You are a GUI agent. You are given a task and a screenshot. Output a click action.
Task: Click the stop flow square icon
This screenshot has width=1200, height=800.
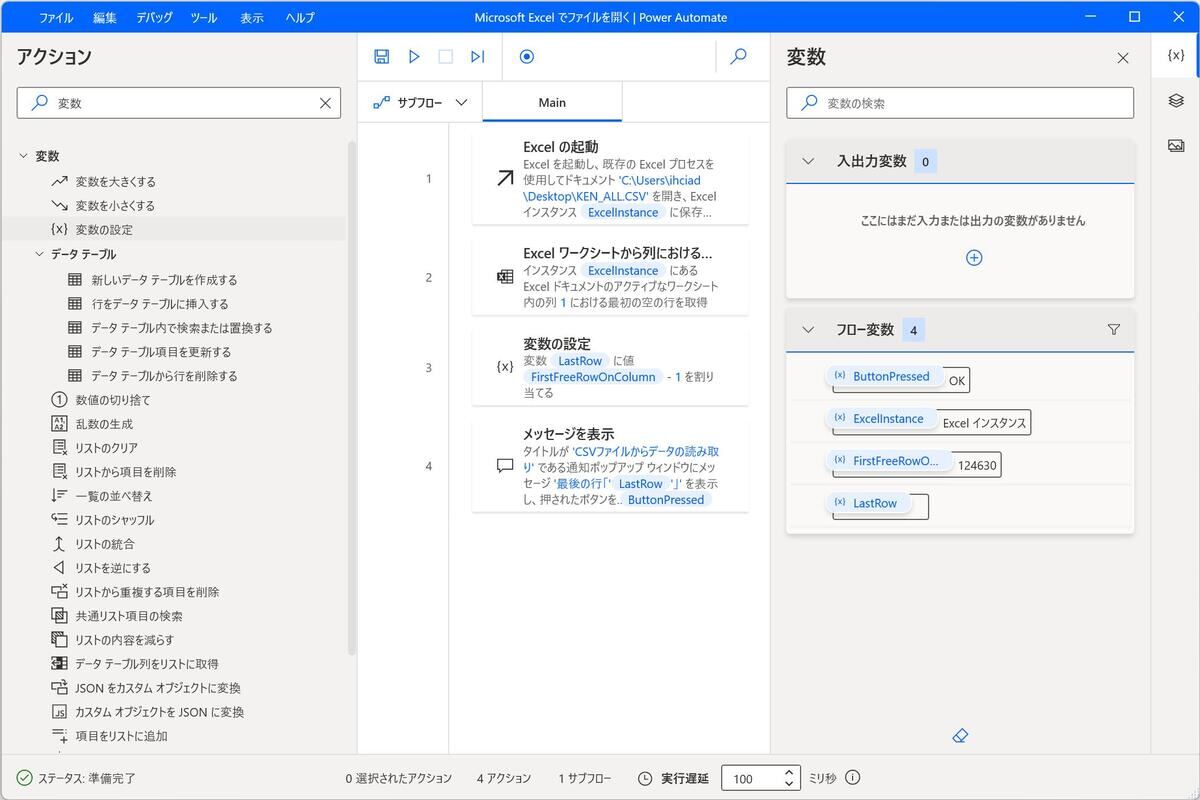click(x=446, y=57)
